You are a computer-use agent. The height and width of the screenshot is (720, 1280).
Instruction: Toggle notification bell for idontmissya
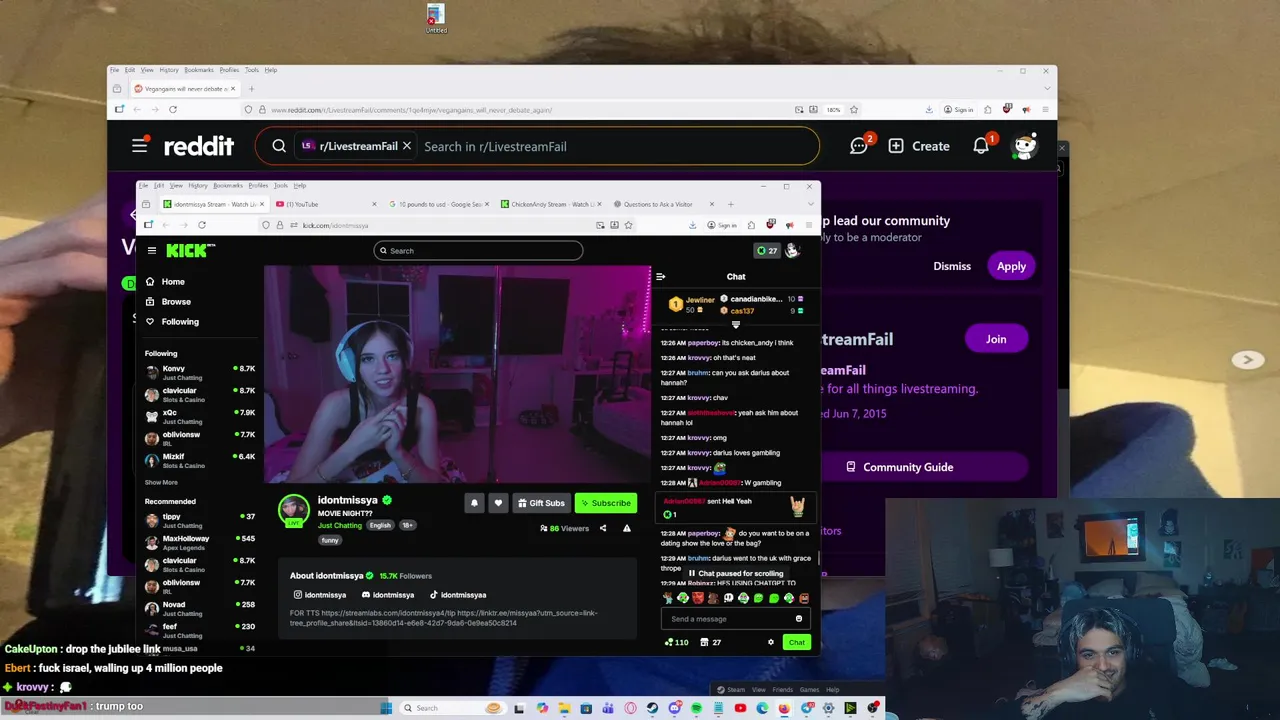[474, 503]
